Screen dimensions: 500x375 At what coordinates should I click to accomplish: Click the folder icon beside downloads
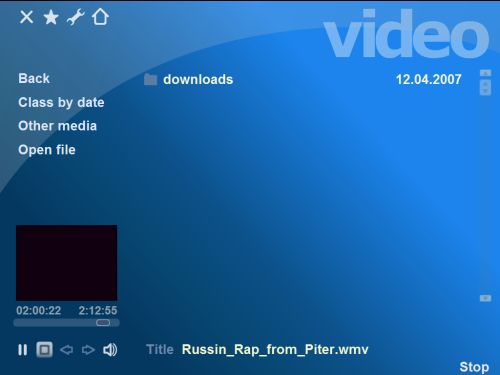pos(150,79)
